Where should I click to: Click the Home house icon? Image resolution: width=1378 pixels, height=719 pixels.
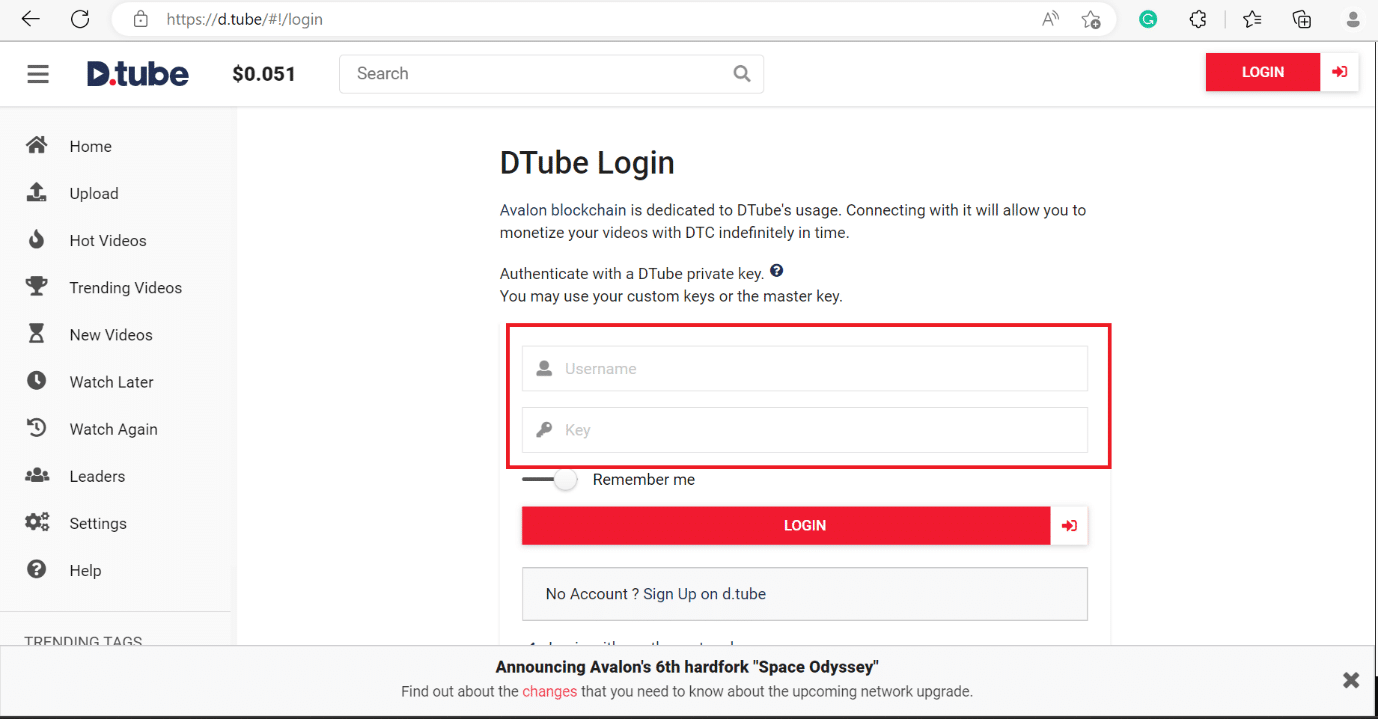pos(37,146)
